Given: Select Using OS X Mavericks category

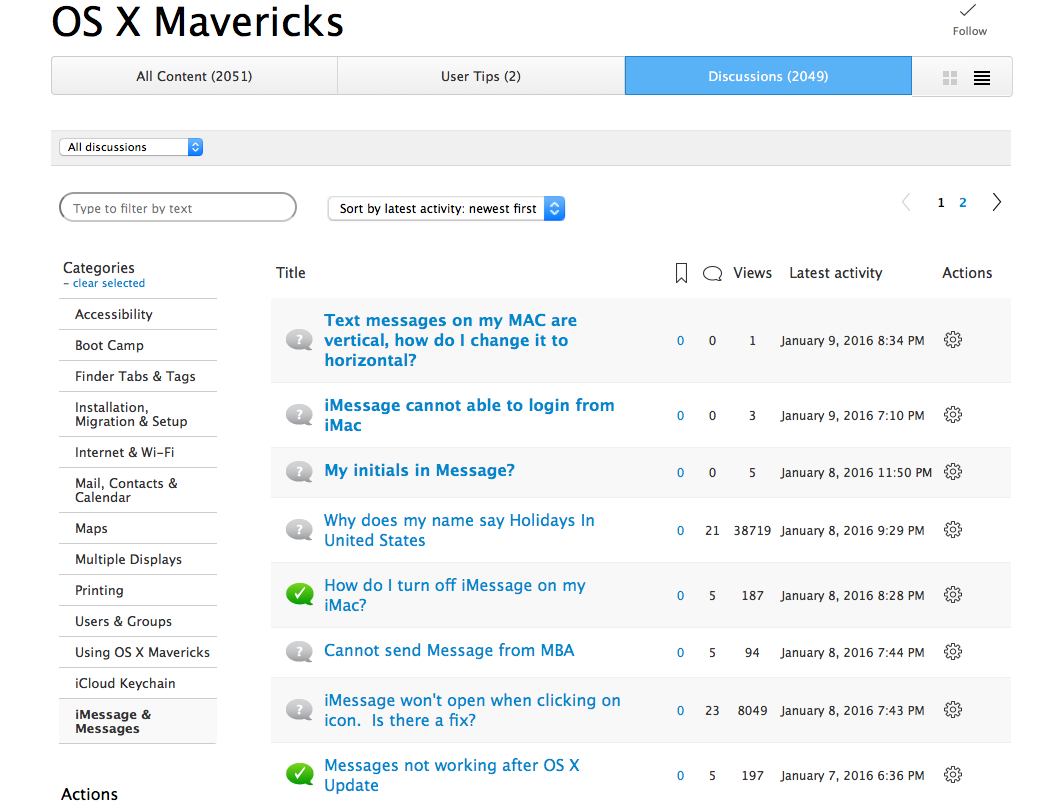Looking at the screenshot, I should 138,653.
